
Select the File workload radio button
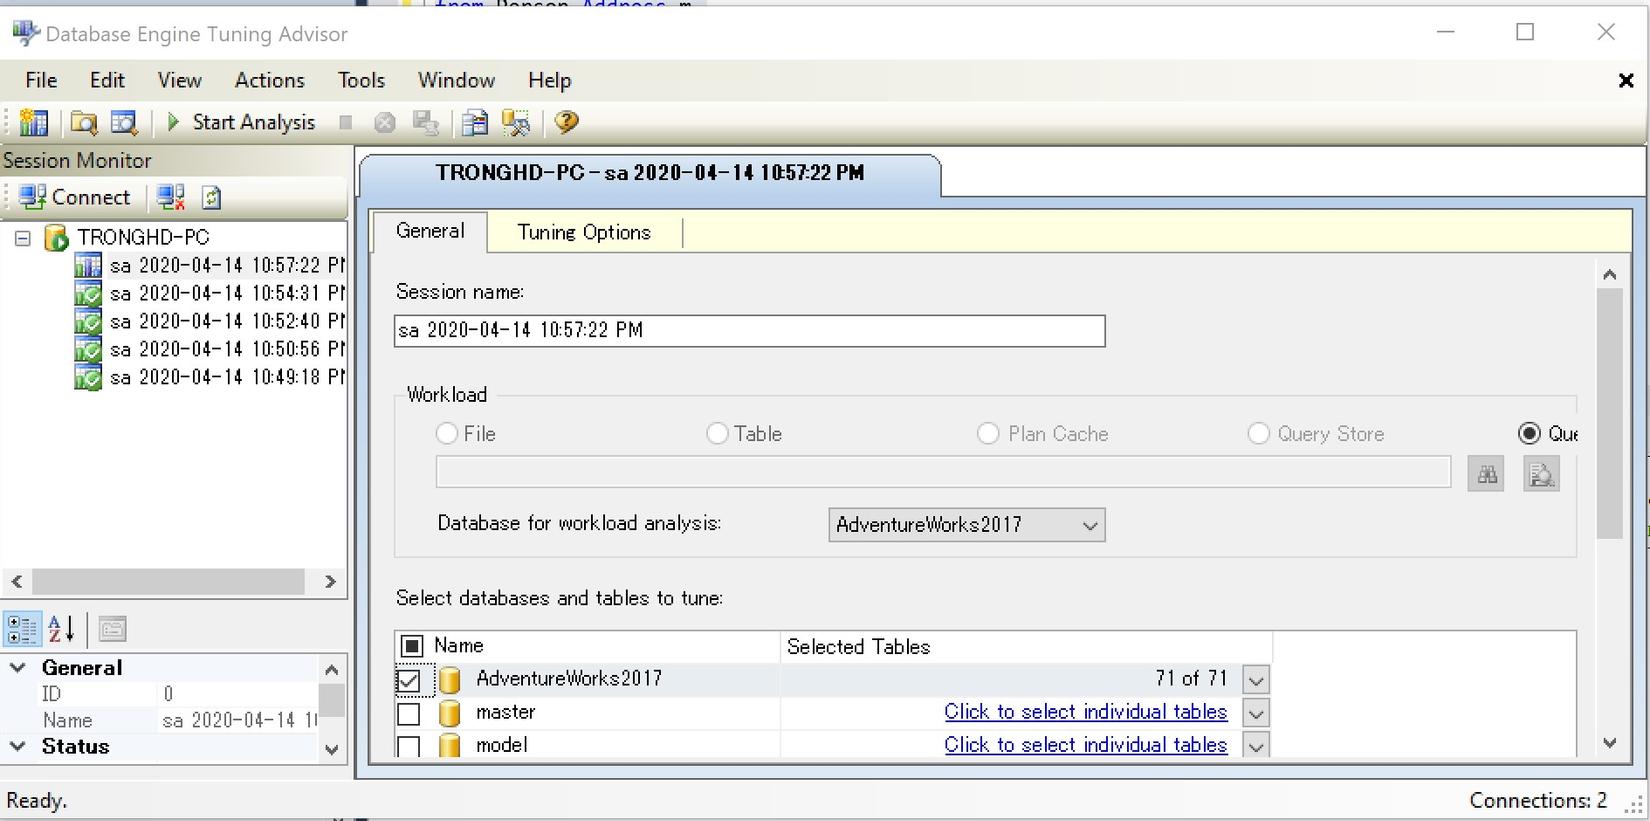tap(447, 434)
